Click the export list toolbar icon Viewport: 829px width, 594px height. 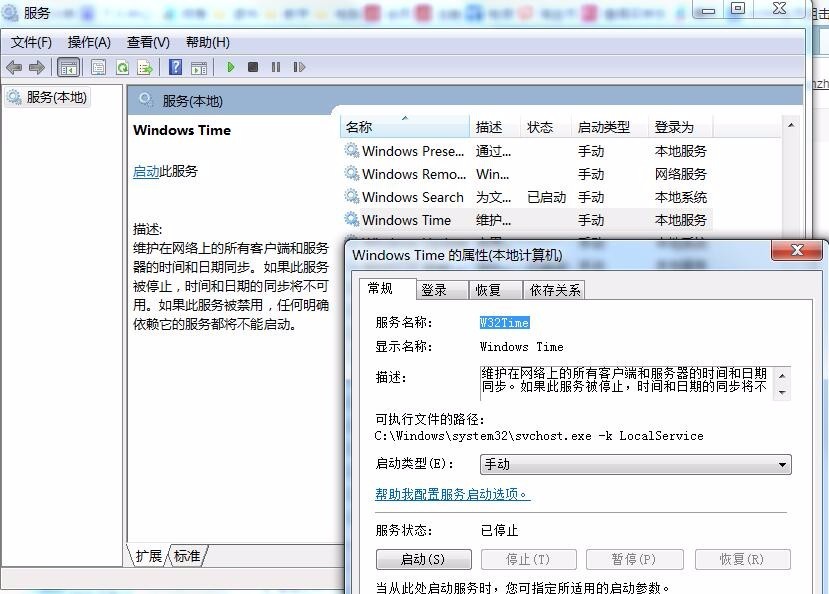(x=145, y=68)
